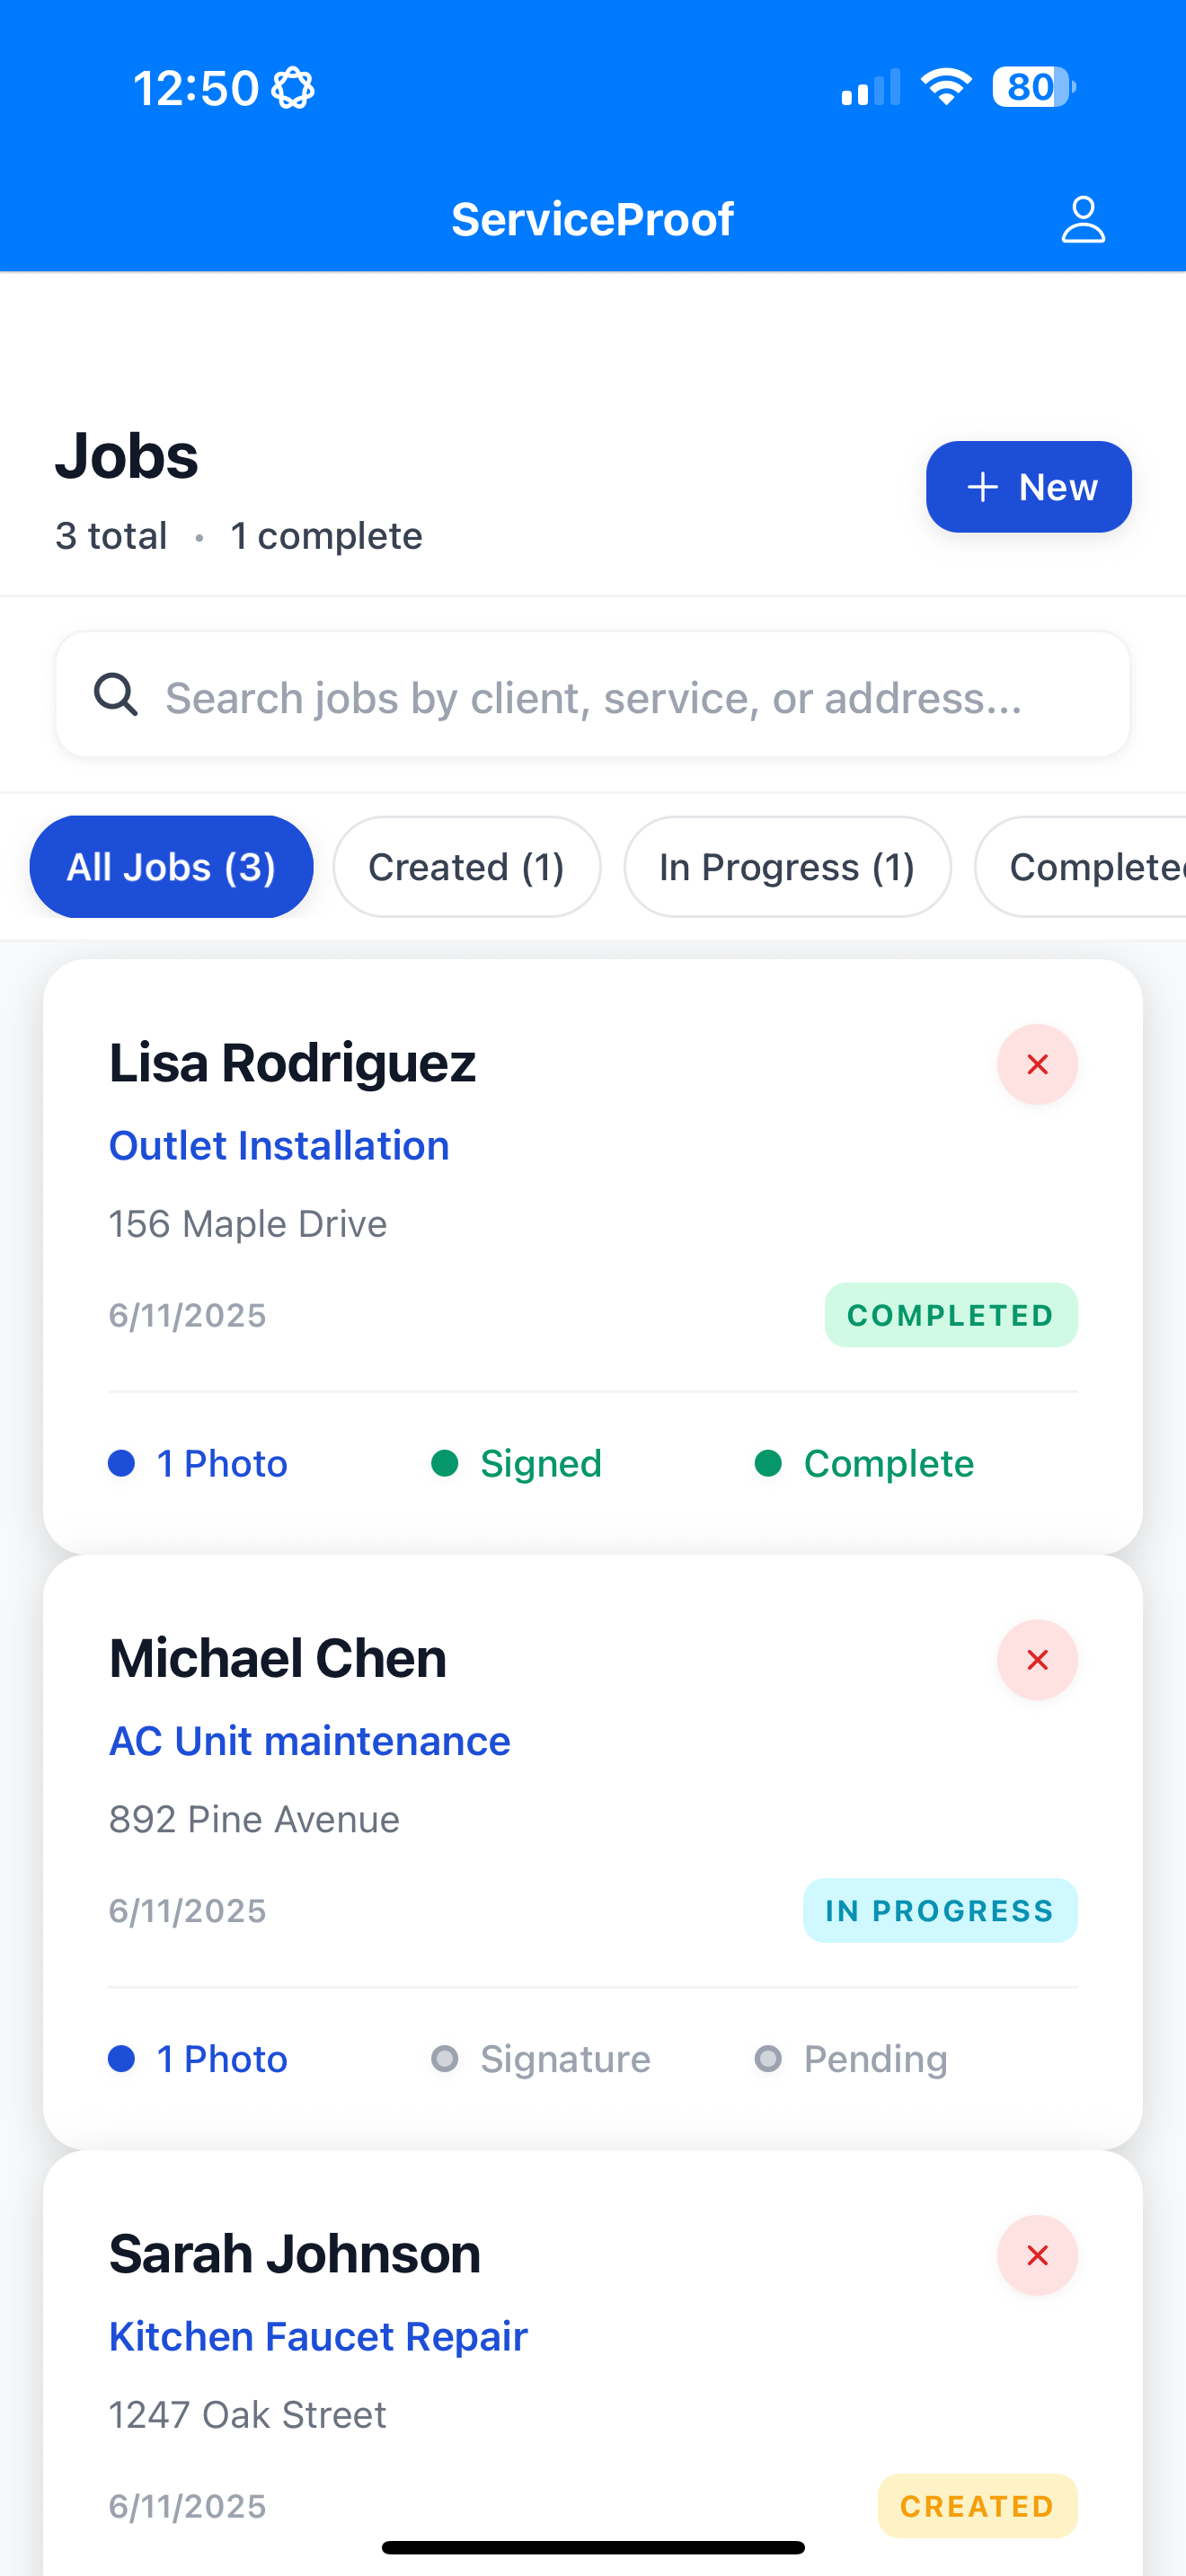The height and width of the screenshot is (2576, 1186).
Task: Select the All Jobs (3) filter
Action: [x=171, y=867]
